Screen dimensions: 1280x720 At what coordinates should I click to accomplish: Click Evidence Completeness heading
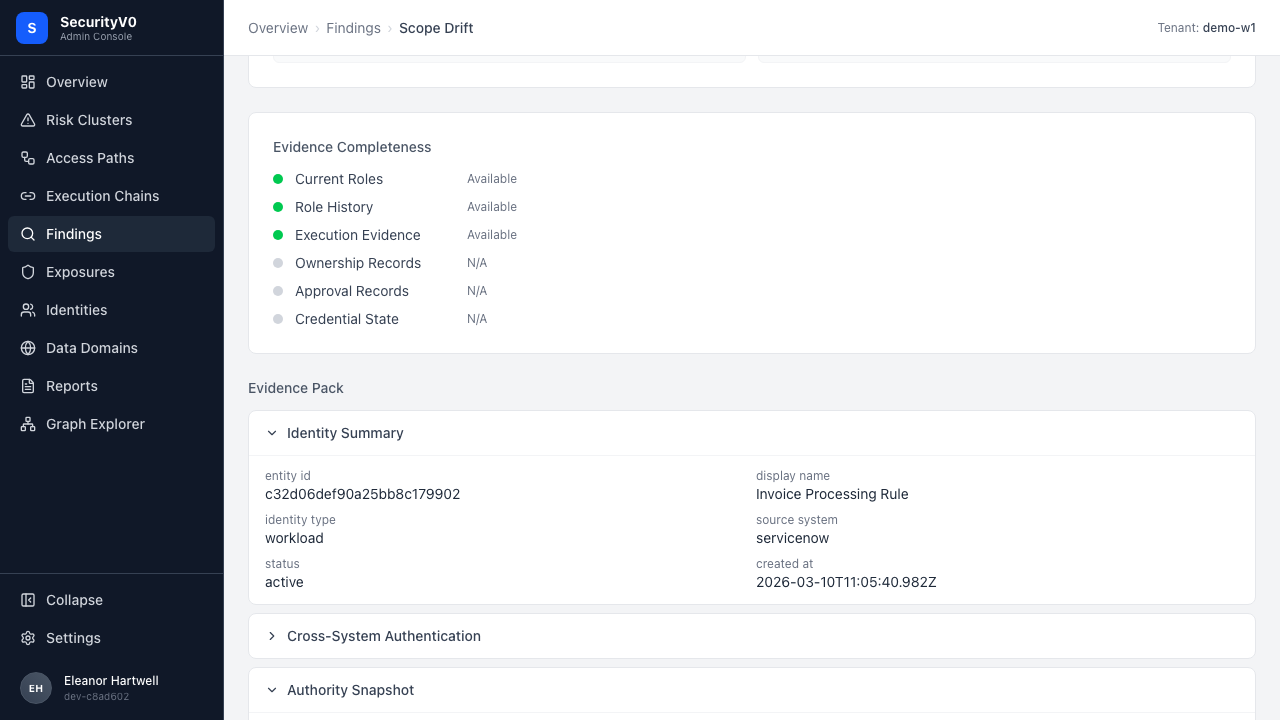[x=352, y=147]
